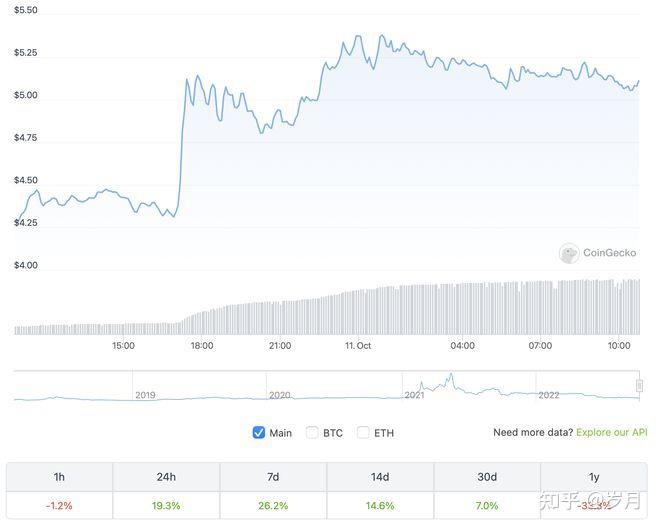Select the 7d change column header
The height and width of the screenshot is (529, 660).
pyautogui.click(x=273, y=477)
